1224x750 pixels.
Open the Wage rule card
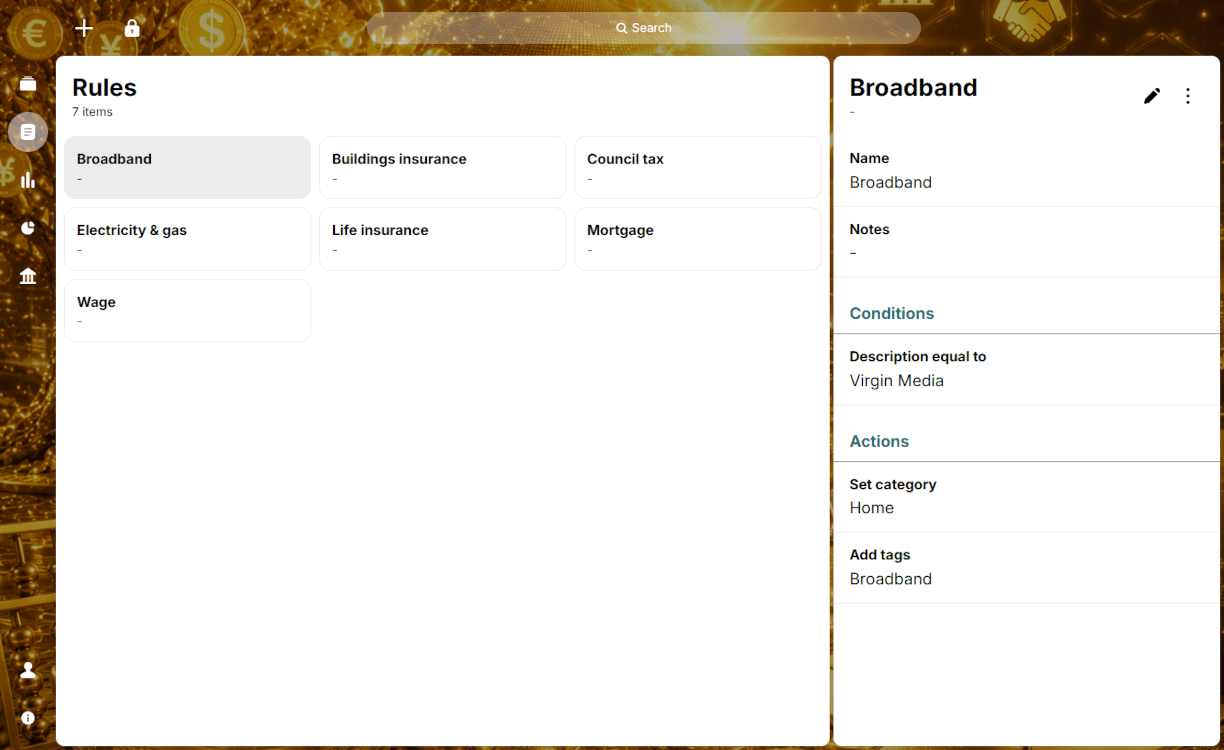188,310
